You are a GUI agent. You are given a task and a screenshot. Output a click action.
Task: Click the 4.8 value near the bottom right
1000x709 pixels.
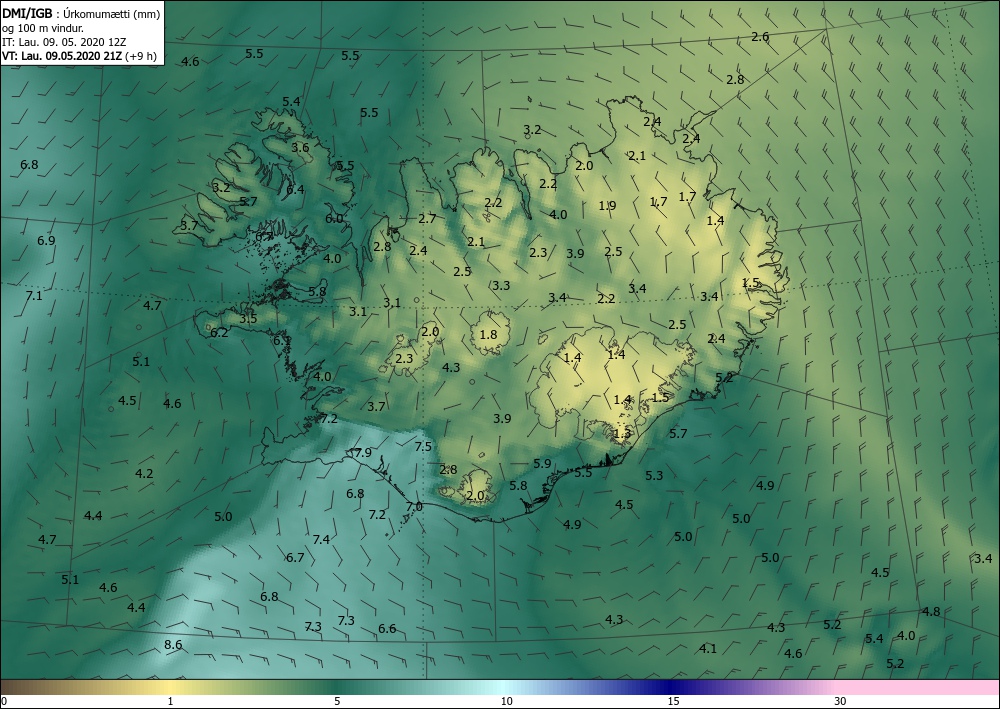[x=930, y=611]
